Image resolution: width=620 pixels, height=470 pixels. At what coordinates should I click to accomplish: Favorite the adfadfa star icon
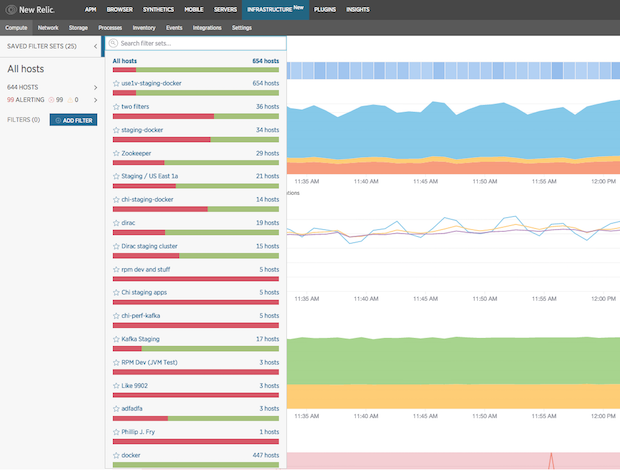(116, 409)
